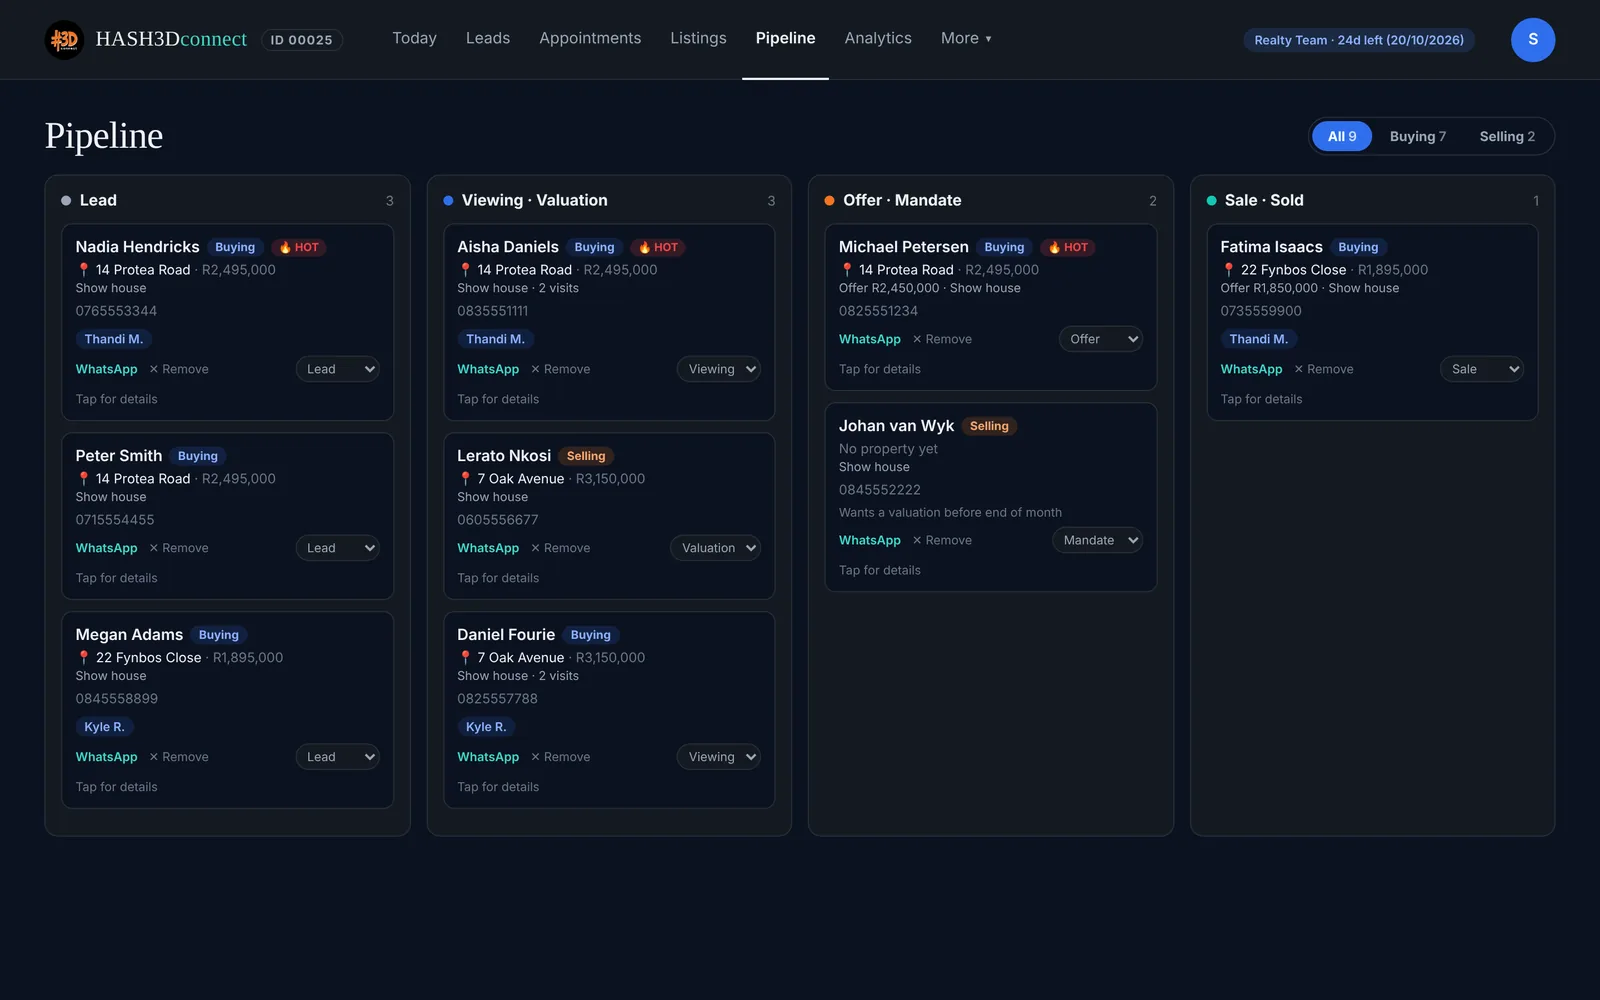Open Sale stage dropdown for Fatima Isaacs

coord(1482,369)
